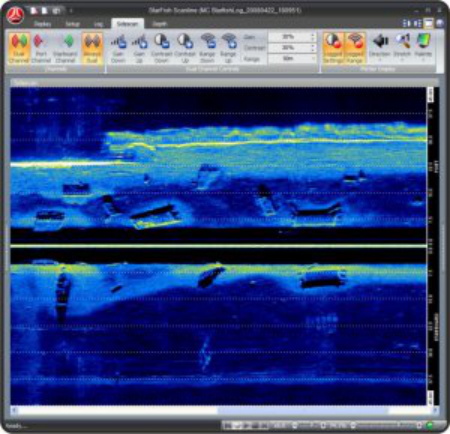This screenshot has width=450, height=434.
Task: Switch to Starboard Channel display
Action: (65, 48)
